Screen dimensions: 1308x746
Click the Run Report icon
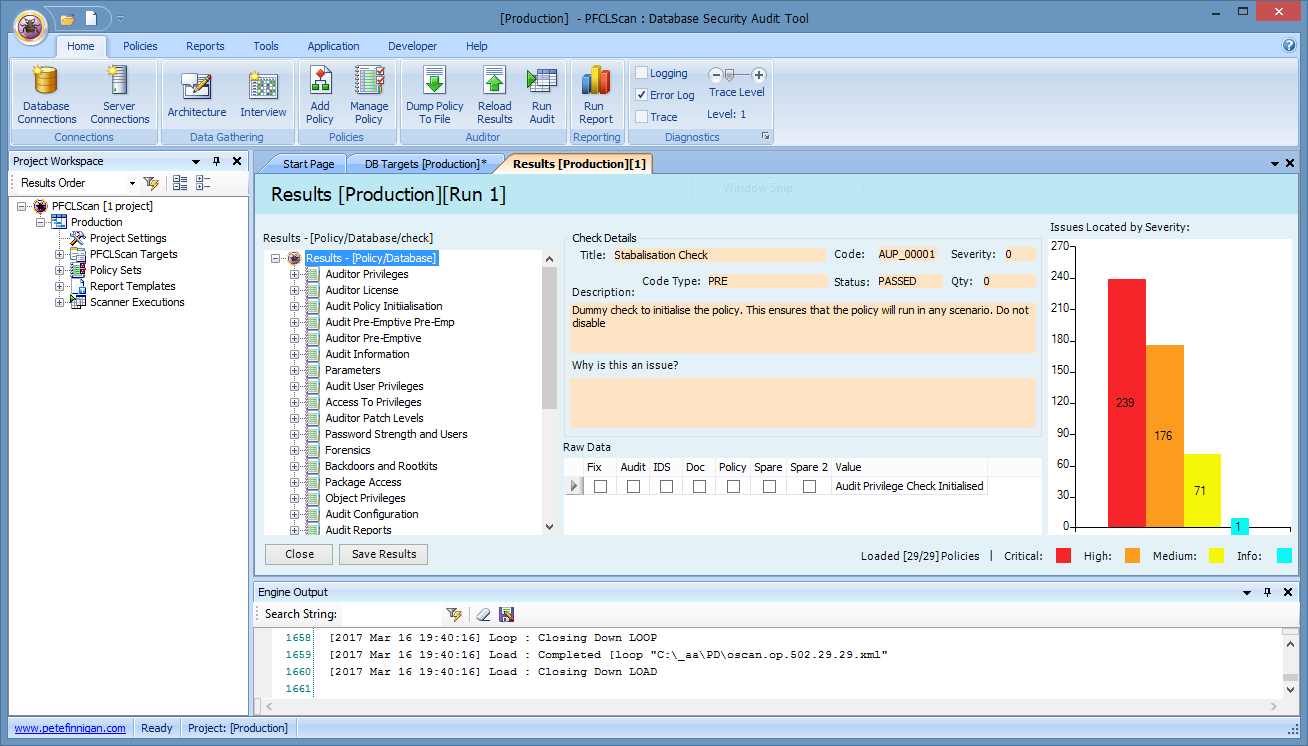coord(596,95)
